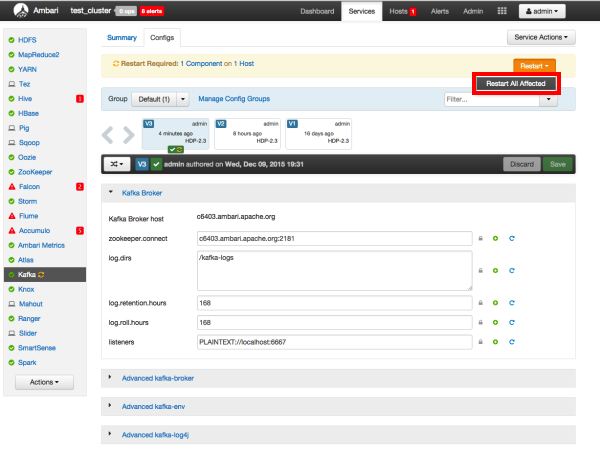Click the 1 Host link
This screenshot has width=600, height=451.
pyautogui.click(x=244, y=63)
